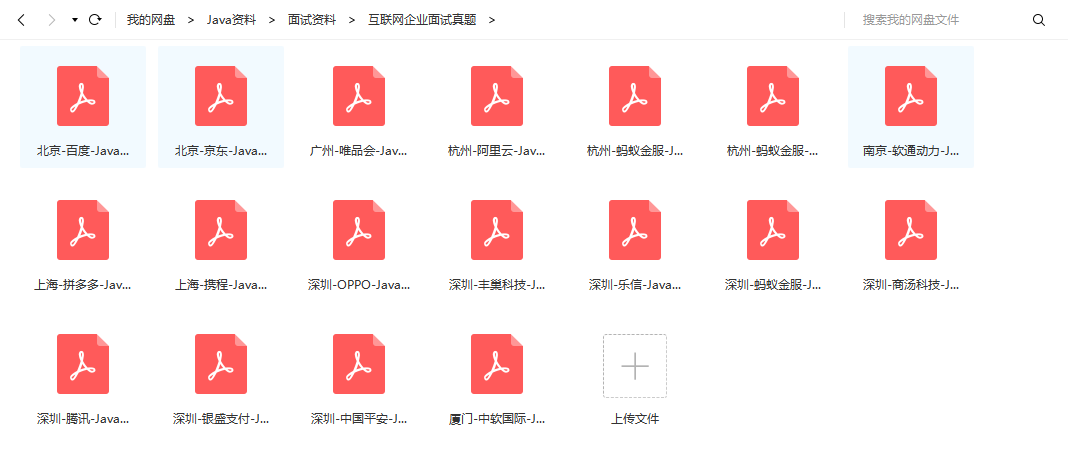This screenshot has width=1068, height=465.
Task: Pick the 深圳-乐信 PDF file icon
Action: tap(635, 230)
